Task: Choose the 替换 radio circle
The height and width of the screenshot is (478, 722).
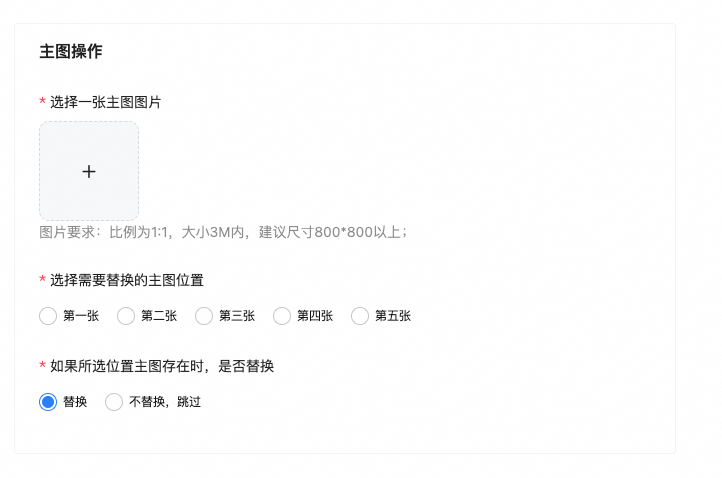Action: coord(48,402)
